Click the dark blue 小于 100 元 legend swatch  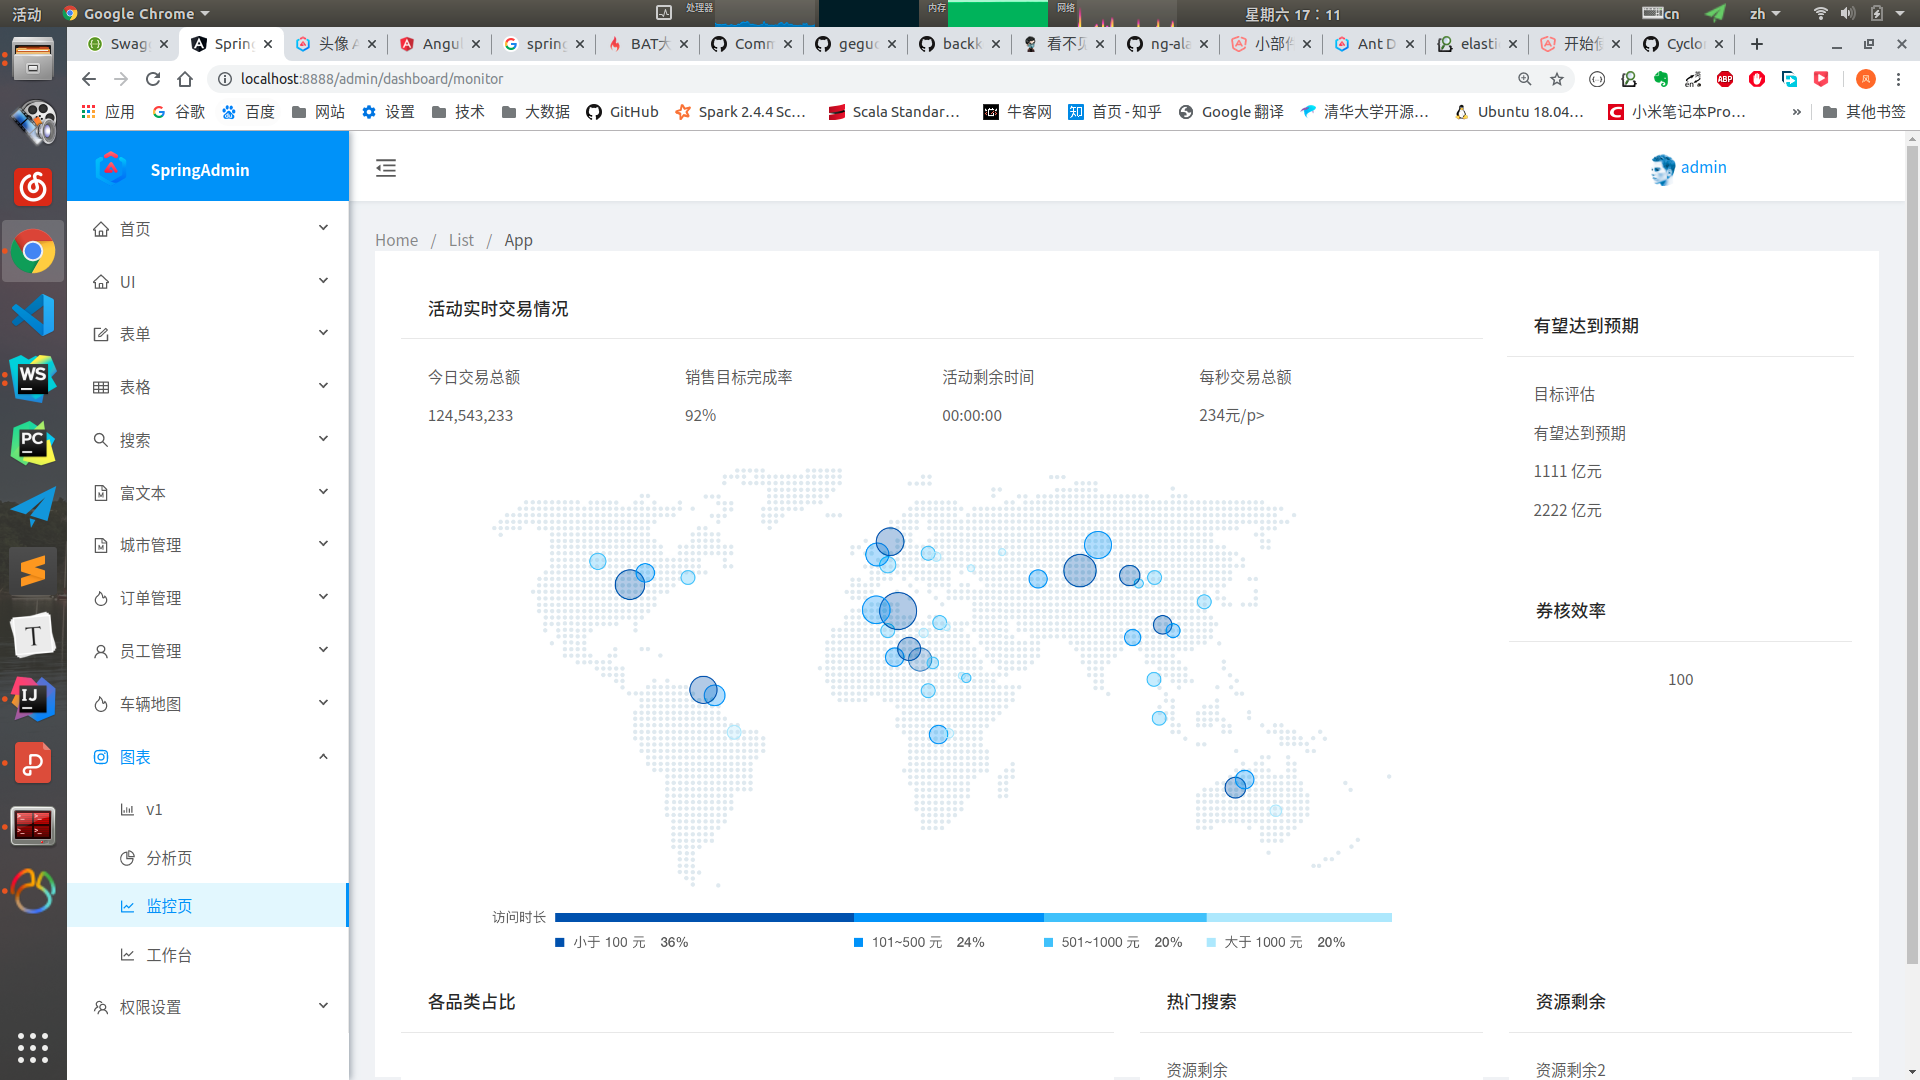pos(560,942)
